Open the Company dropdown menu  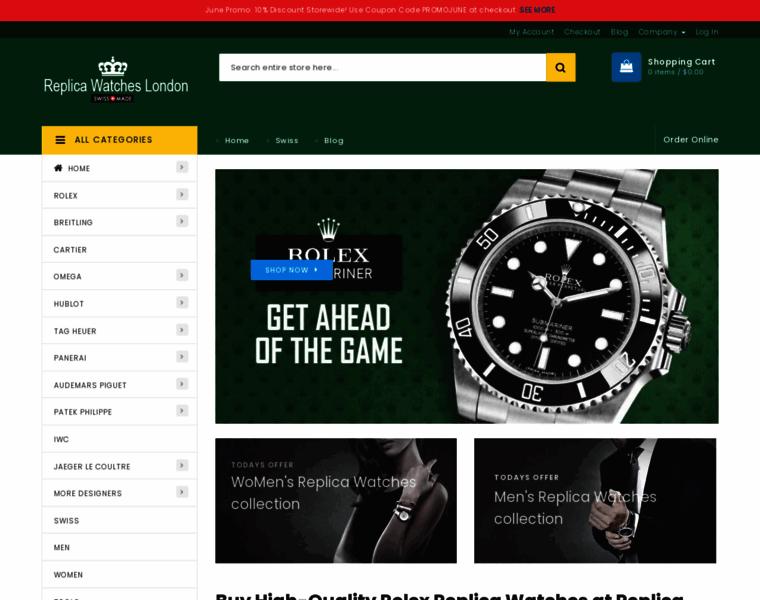[x=662, y=32]
